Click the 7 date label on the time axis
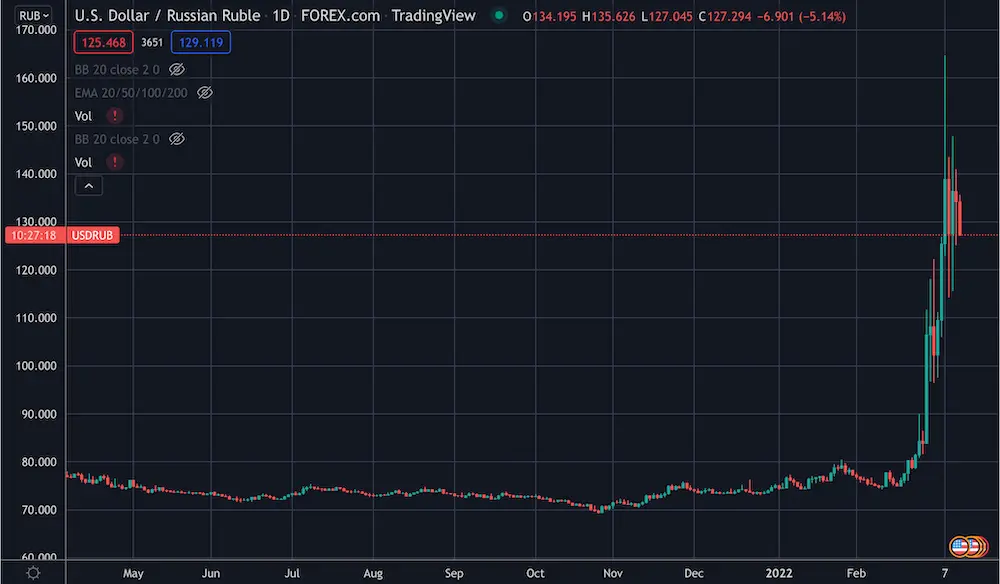The height and width of the screenshot is (584, 1000). tap(945, 573)
